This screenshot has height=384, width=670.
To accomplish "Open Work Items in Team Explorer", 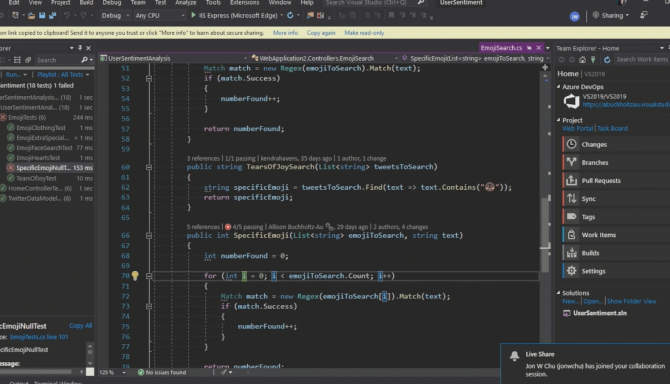I will tap(615, 235).
